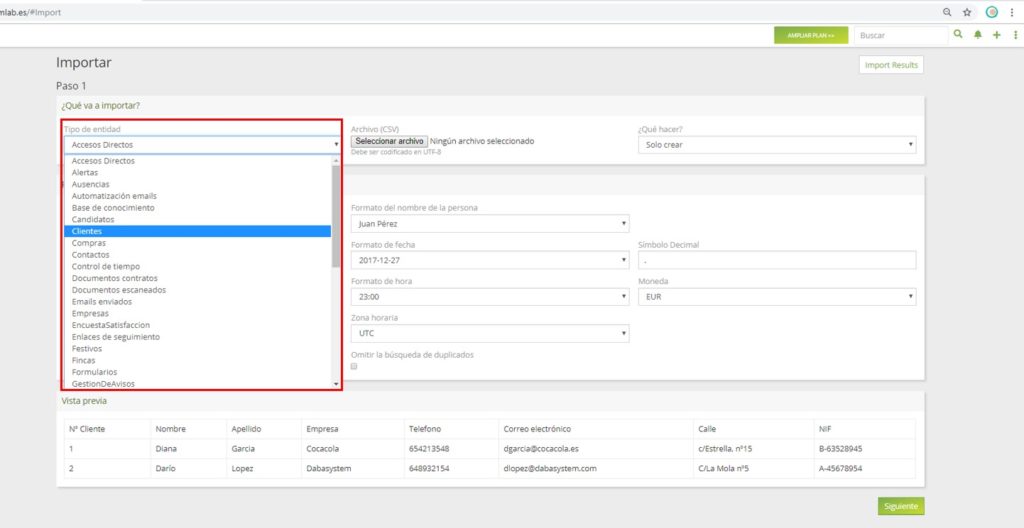
Task: Choose GestionDeAvisos option
Action: pyautogui.click(x=198, y=384)
